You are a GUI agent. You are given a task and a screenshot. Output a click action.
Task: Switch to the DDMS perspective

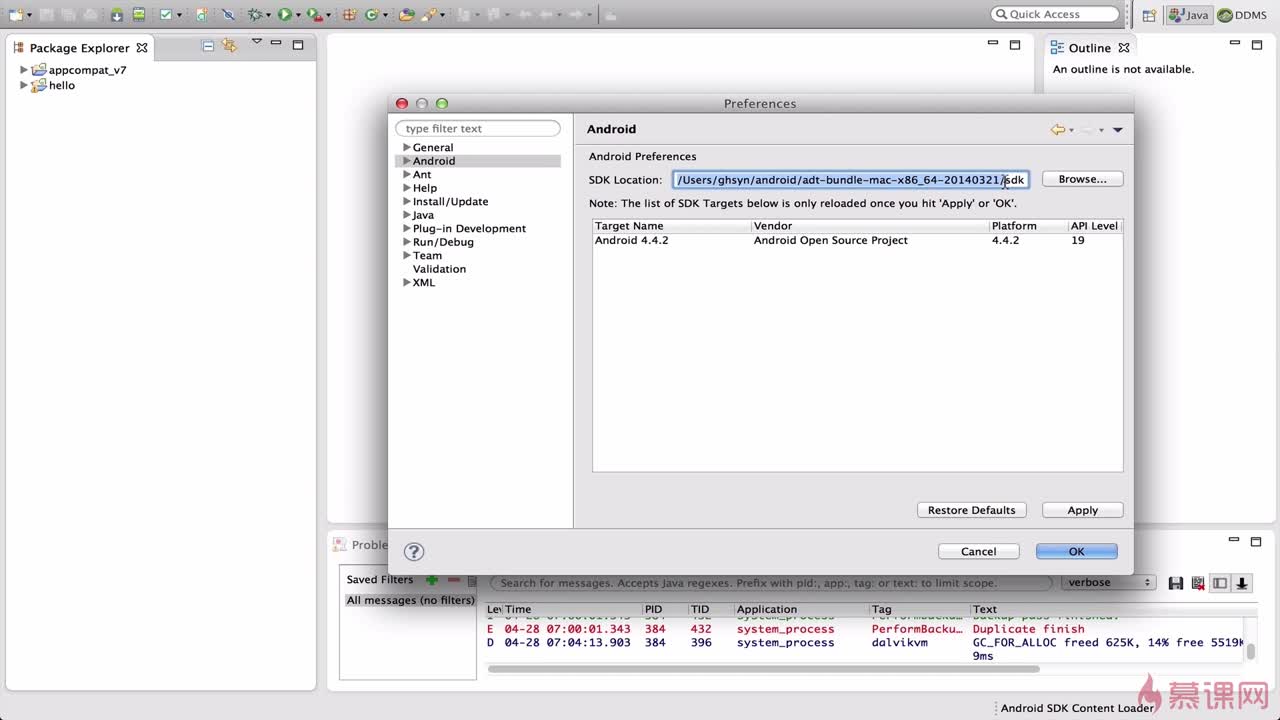[x=1242, y=15]
